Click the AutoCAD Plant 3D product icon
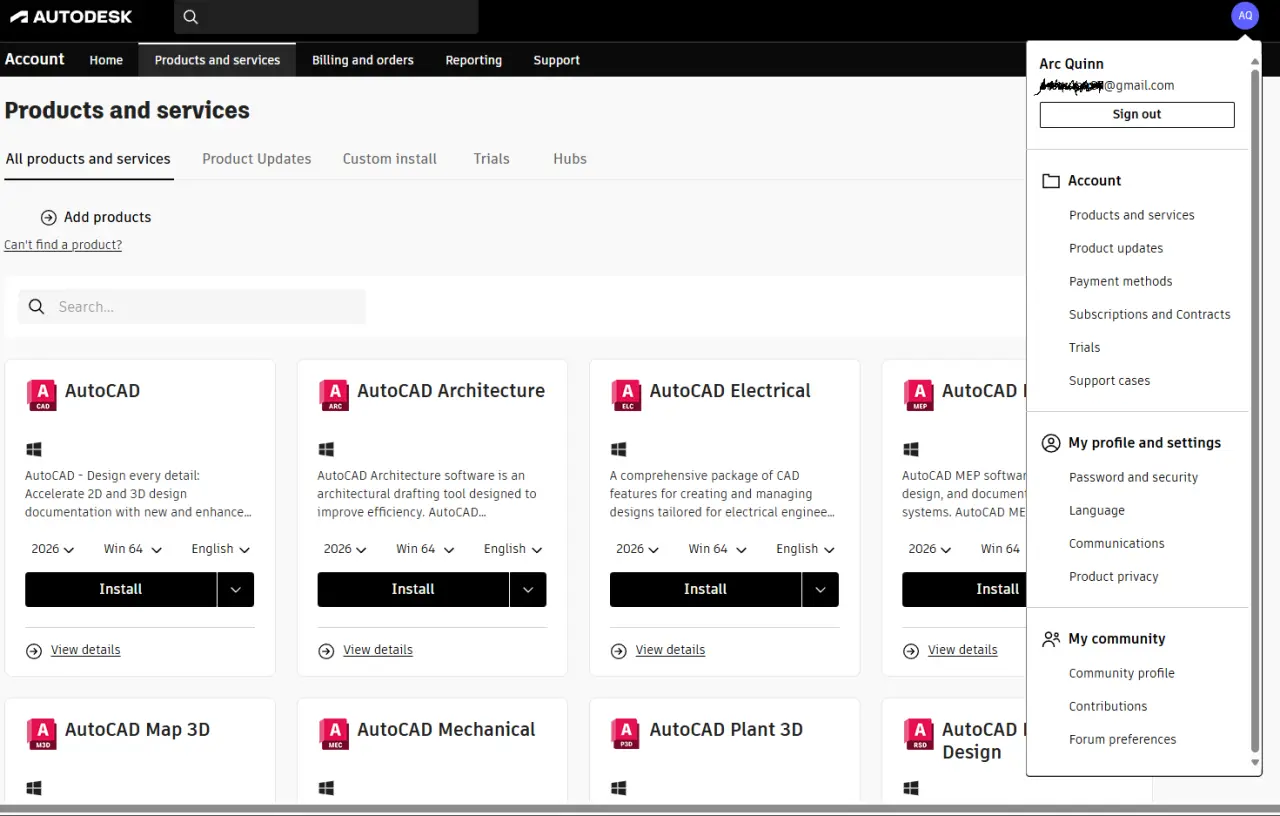The height and width of the screenshot is (816, 1280). coord(626,734)
